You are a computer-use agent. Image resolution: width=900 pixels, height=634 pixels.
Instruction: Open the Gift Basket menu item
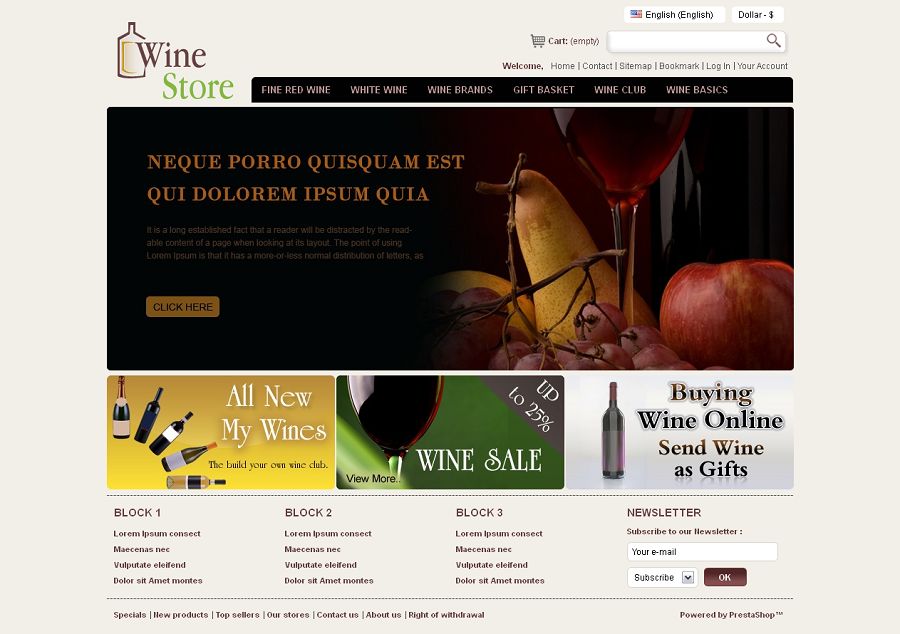[544, 90]
